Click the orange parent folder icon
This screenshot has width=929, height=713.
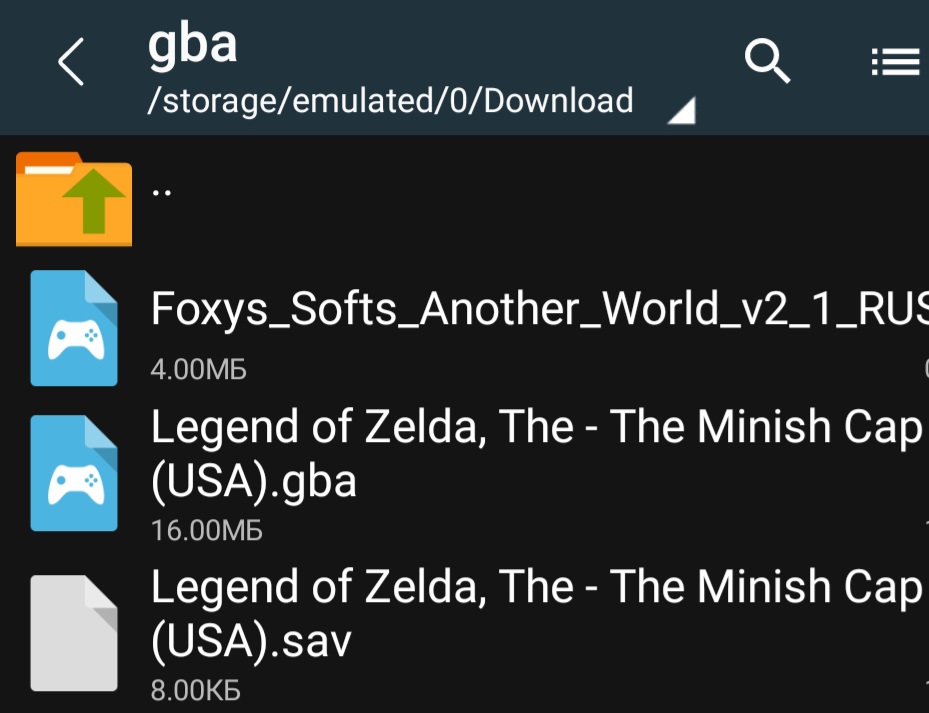coord(74,199)
